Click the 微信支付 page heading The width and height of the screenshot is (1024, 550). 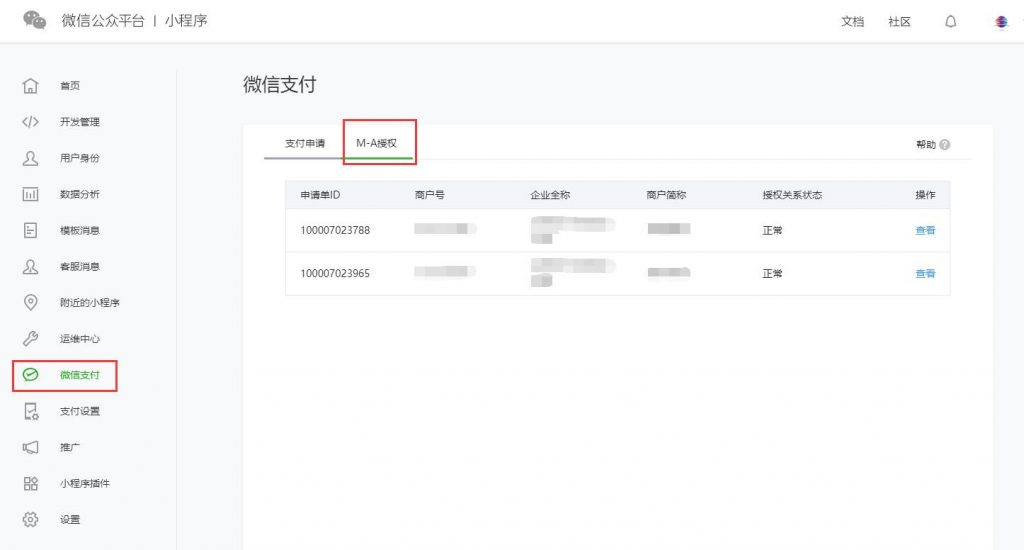pos(280,84)
